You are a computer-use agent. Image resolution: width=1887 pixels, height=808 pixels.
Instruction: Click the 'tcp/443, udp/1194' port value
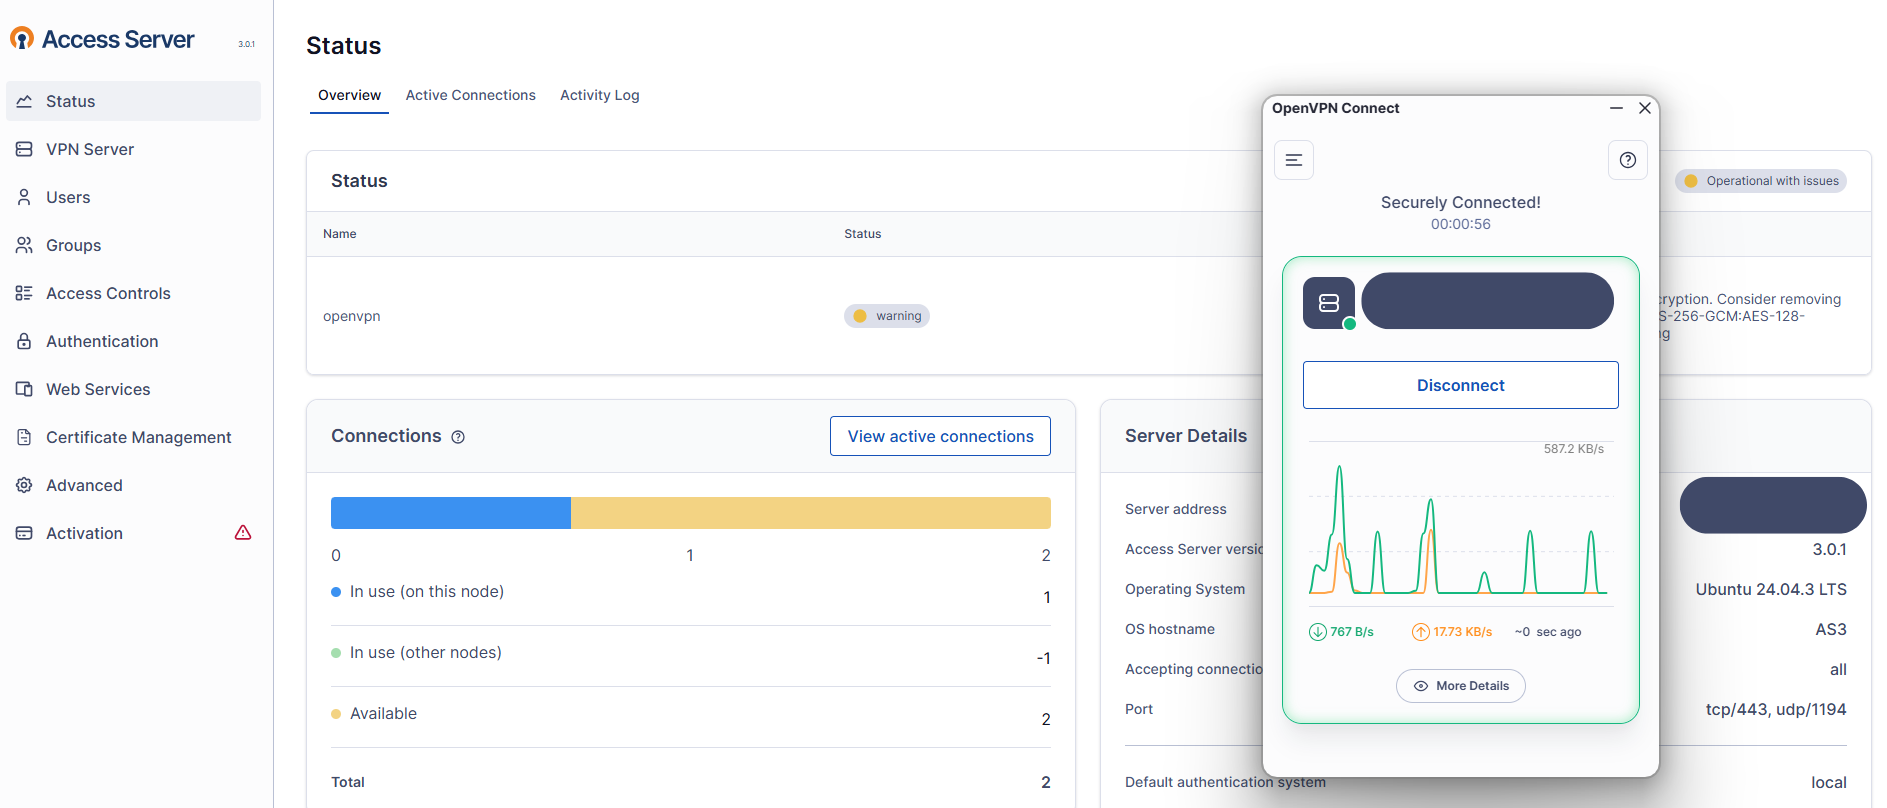pyautogui.click(x=1776, y=709)
